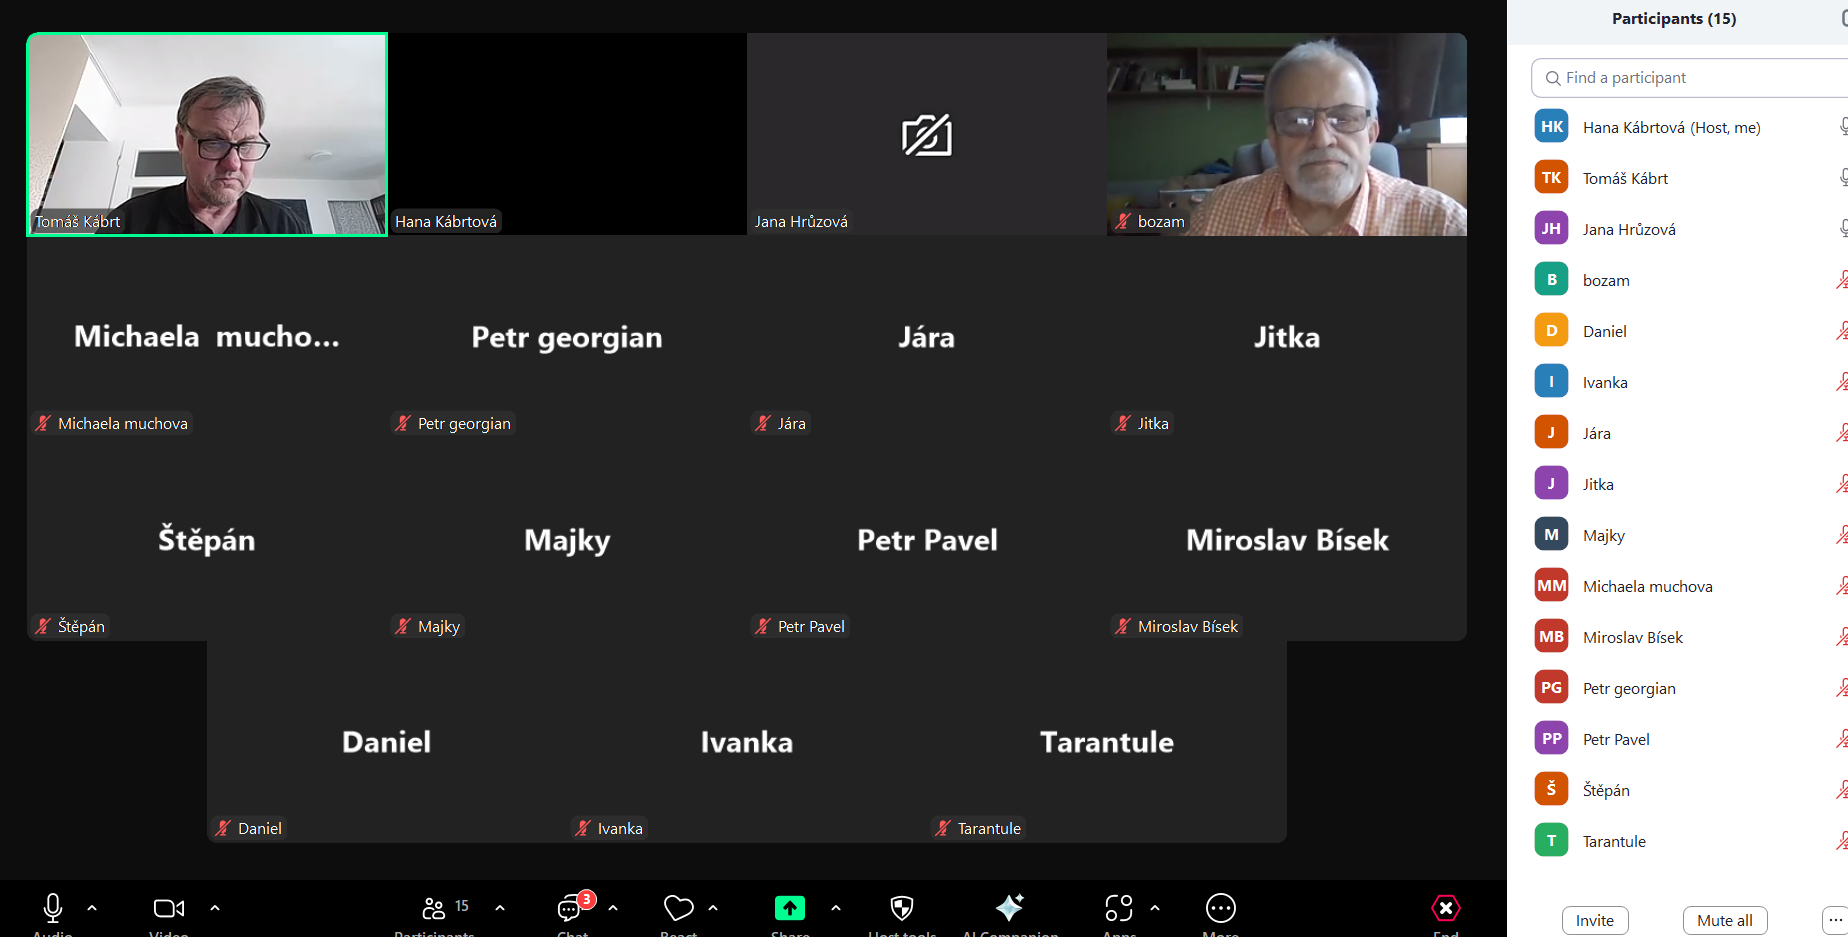Expand the share options arrow
Image resolution: width=1848 pixels, height=937 pixels.
tap(836, 908)
